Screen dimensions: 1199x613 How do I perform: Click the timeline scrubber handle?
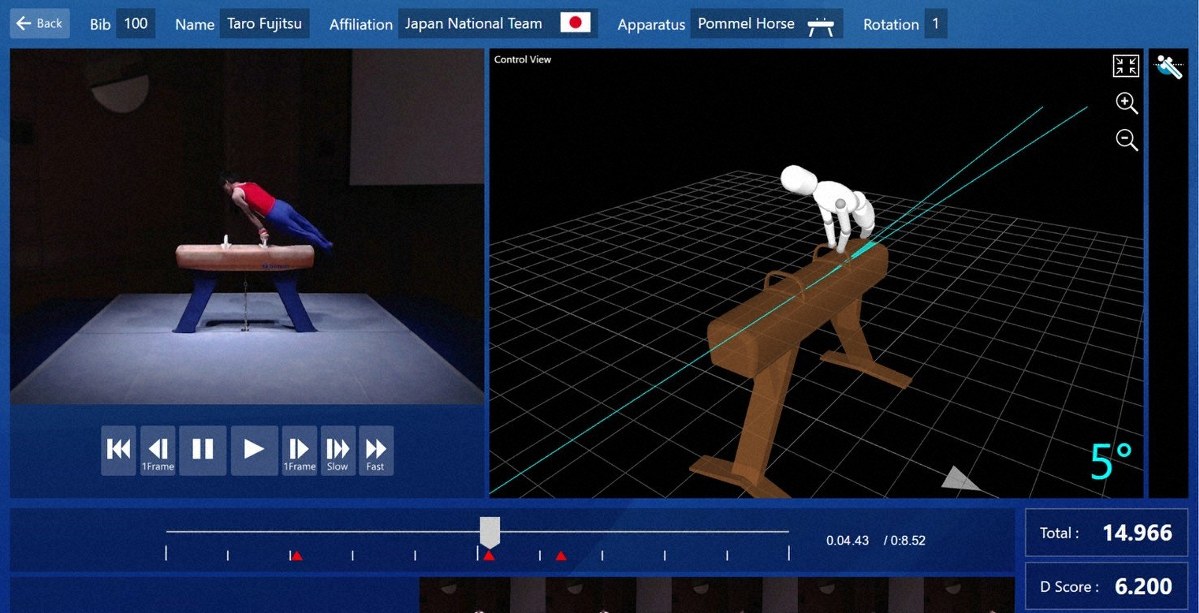tap(489, 532)
